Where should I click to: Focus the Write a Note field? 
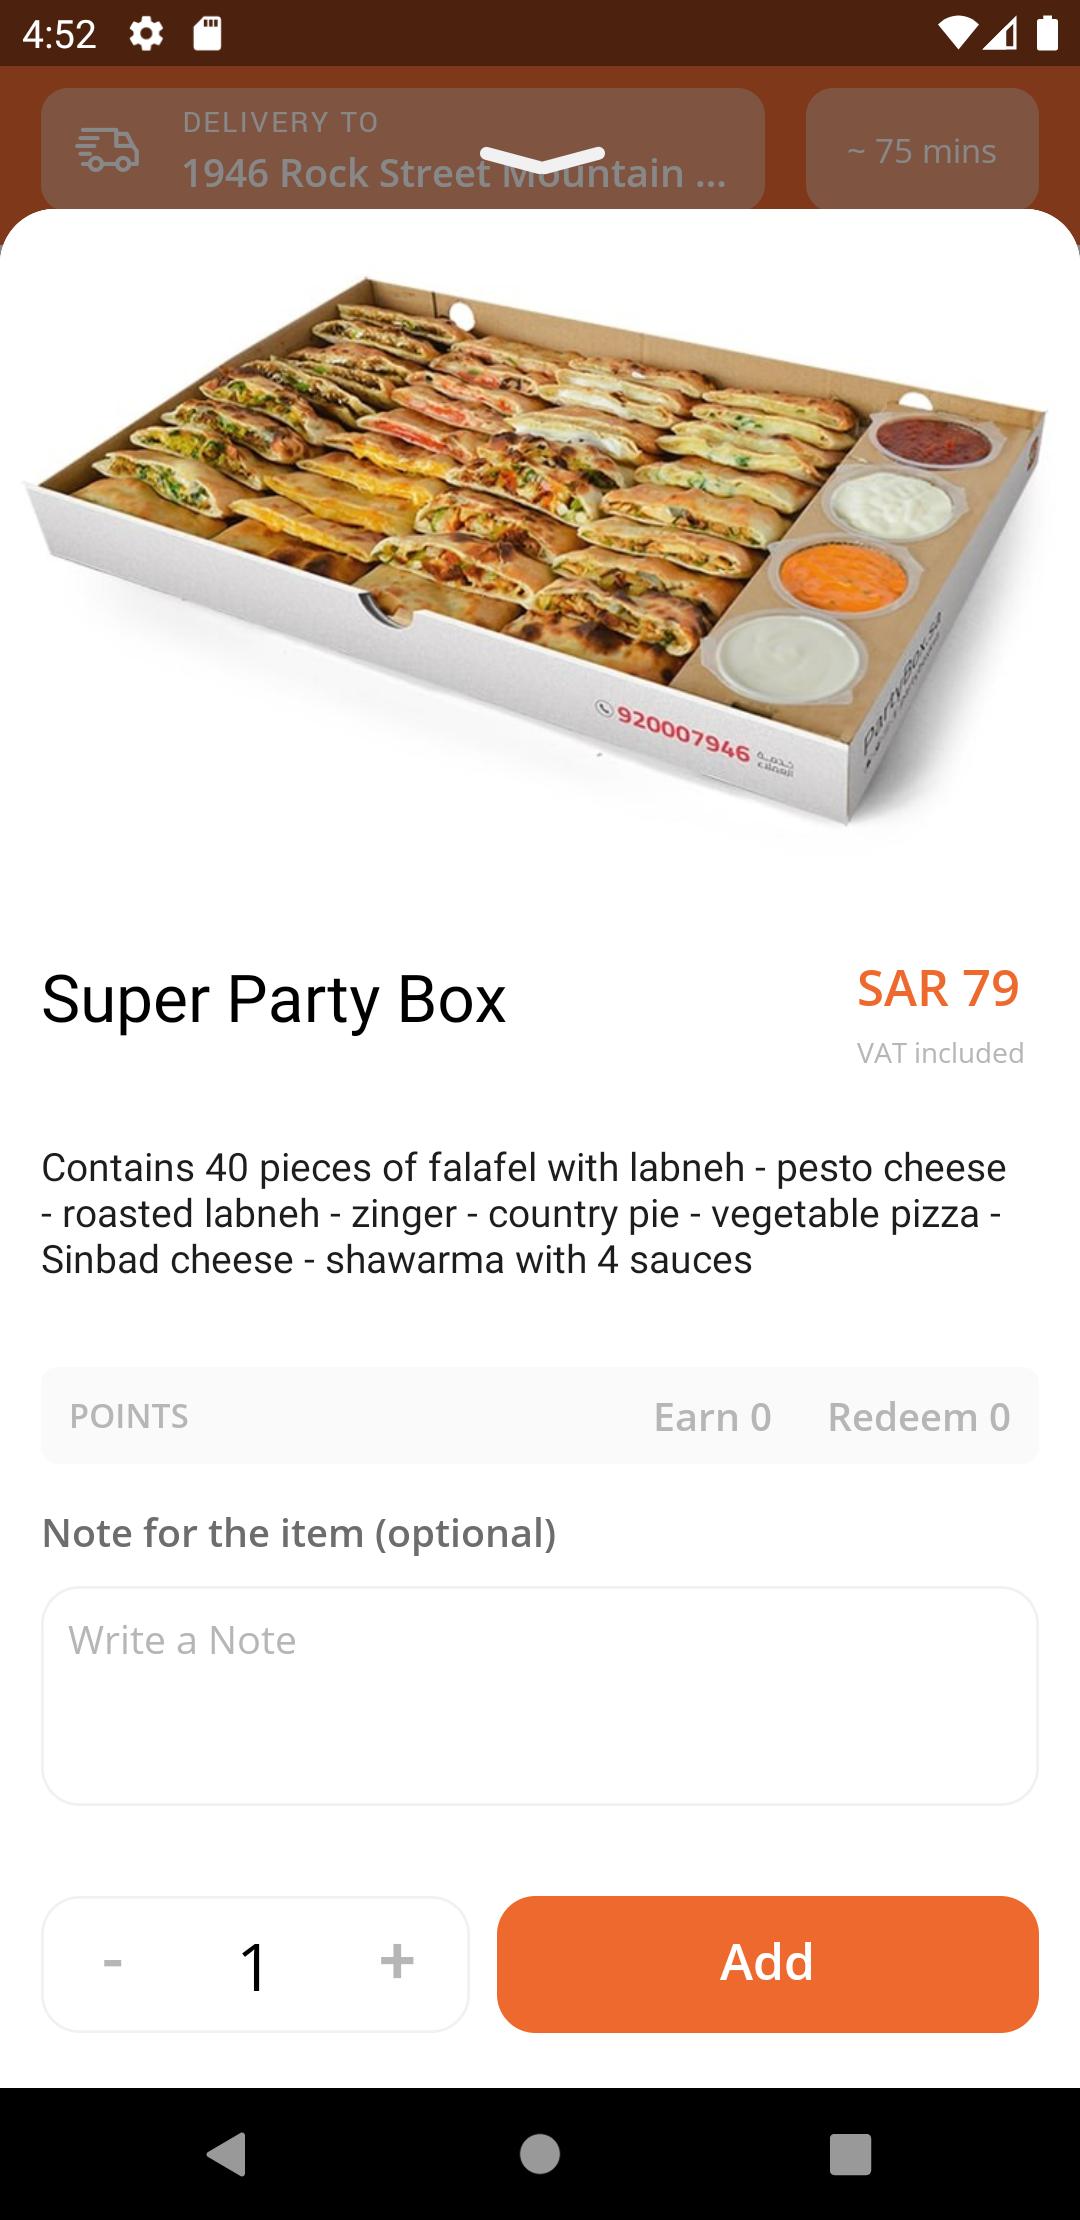(x=540, y=1695)
